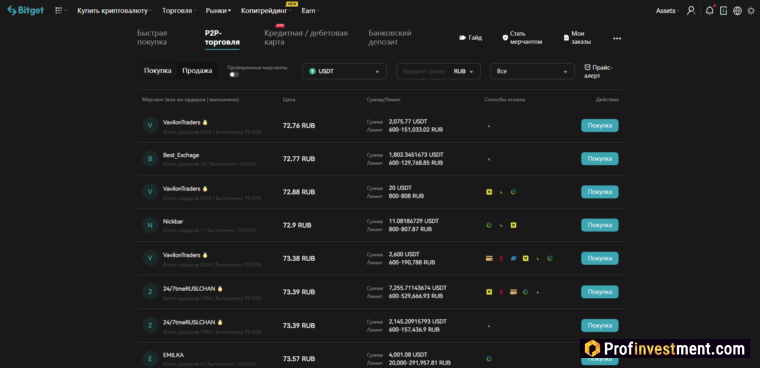This screenshot has height=368, width=760.
Task: Click the price 72.77 RUB
Action: tap(299, 159)
